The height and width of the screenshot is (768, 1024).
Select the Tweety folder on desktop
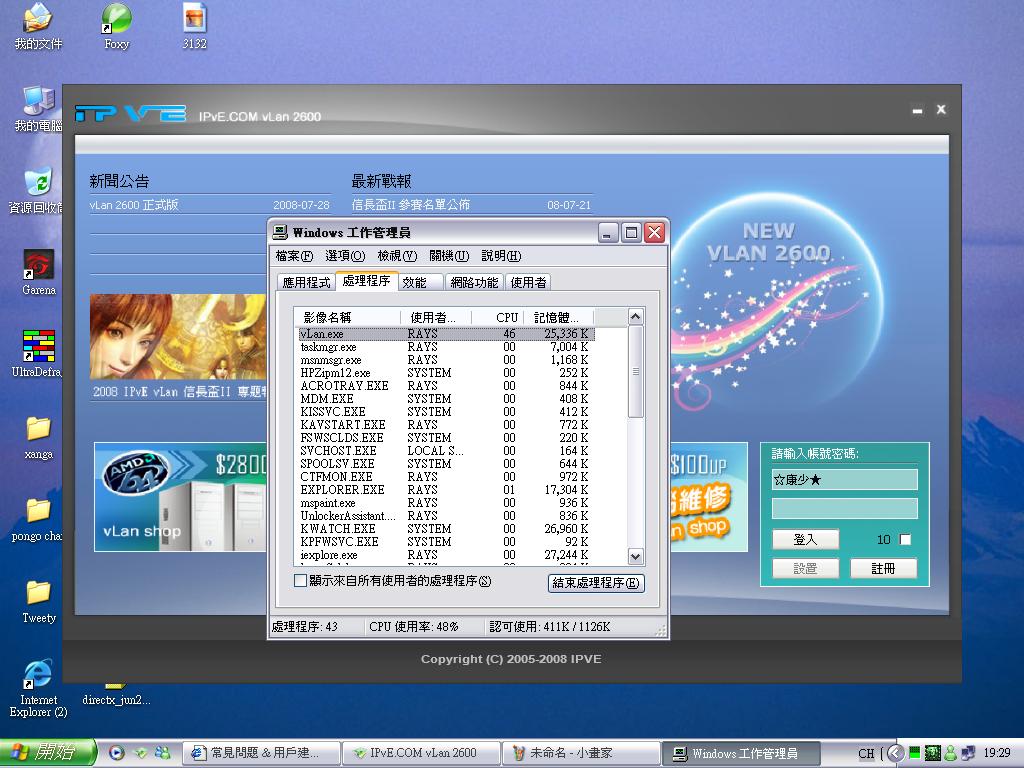click(x=38, y=592)
